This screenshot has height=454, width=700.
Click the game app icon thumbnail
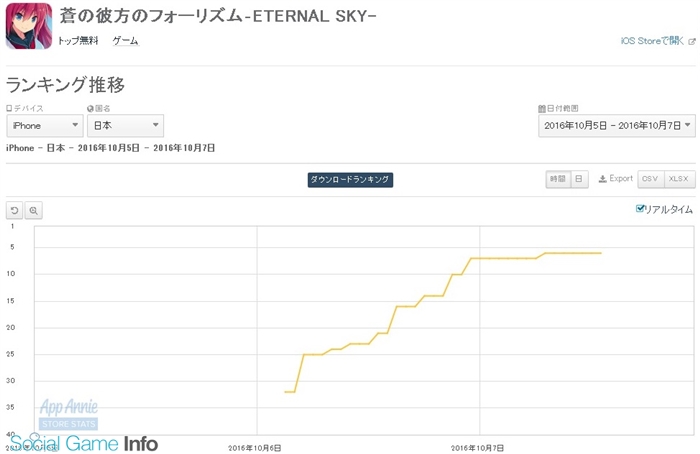coord(29,26)
